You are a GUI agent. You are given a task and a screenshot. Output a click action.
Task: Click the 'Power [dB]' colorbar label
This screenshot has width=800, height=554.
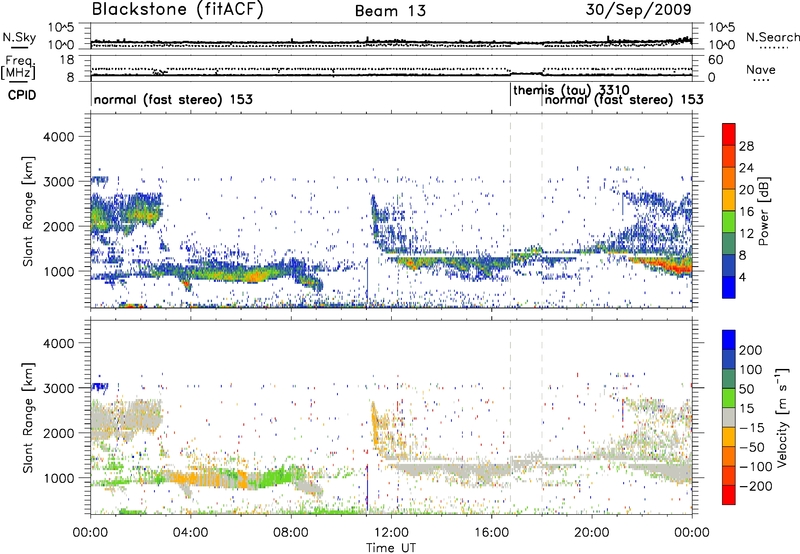[763, 211]
